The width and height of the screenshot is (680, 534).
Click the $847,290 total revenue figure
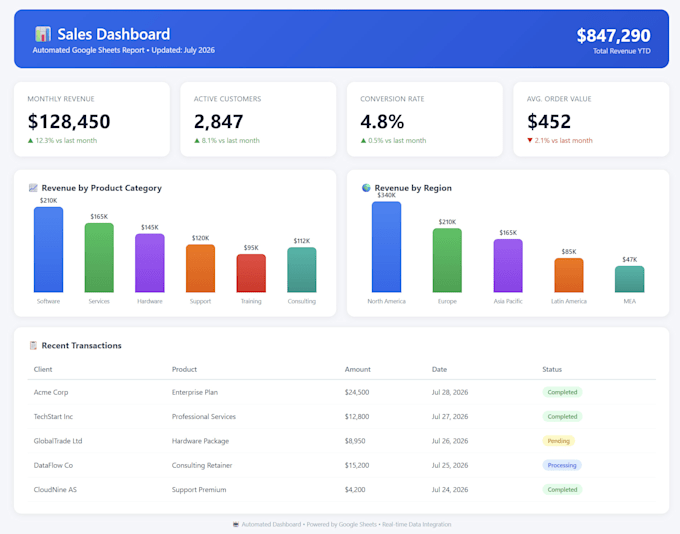pos(613,36)
